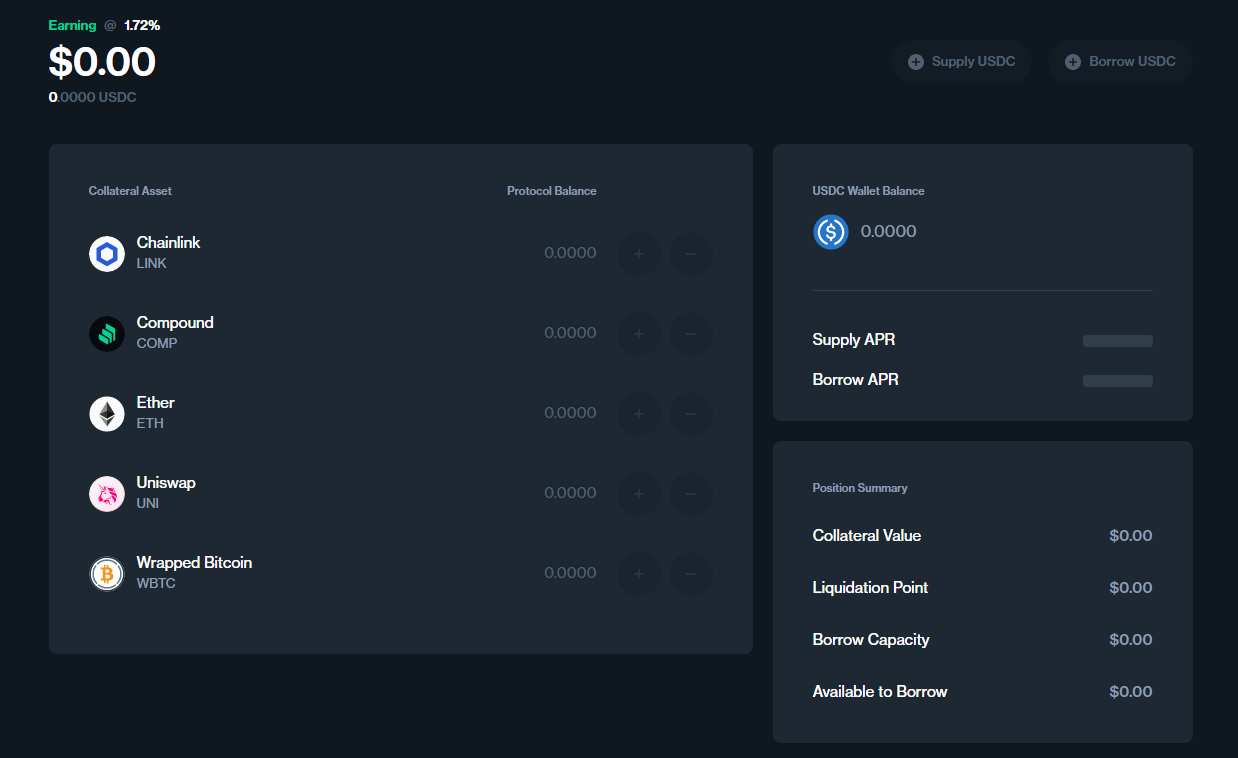This screenshot has height=758, width=1238.
Task: Withdraw Uniswap collateral with minus button
Action: point(691,494)
